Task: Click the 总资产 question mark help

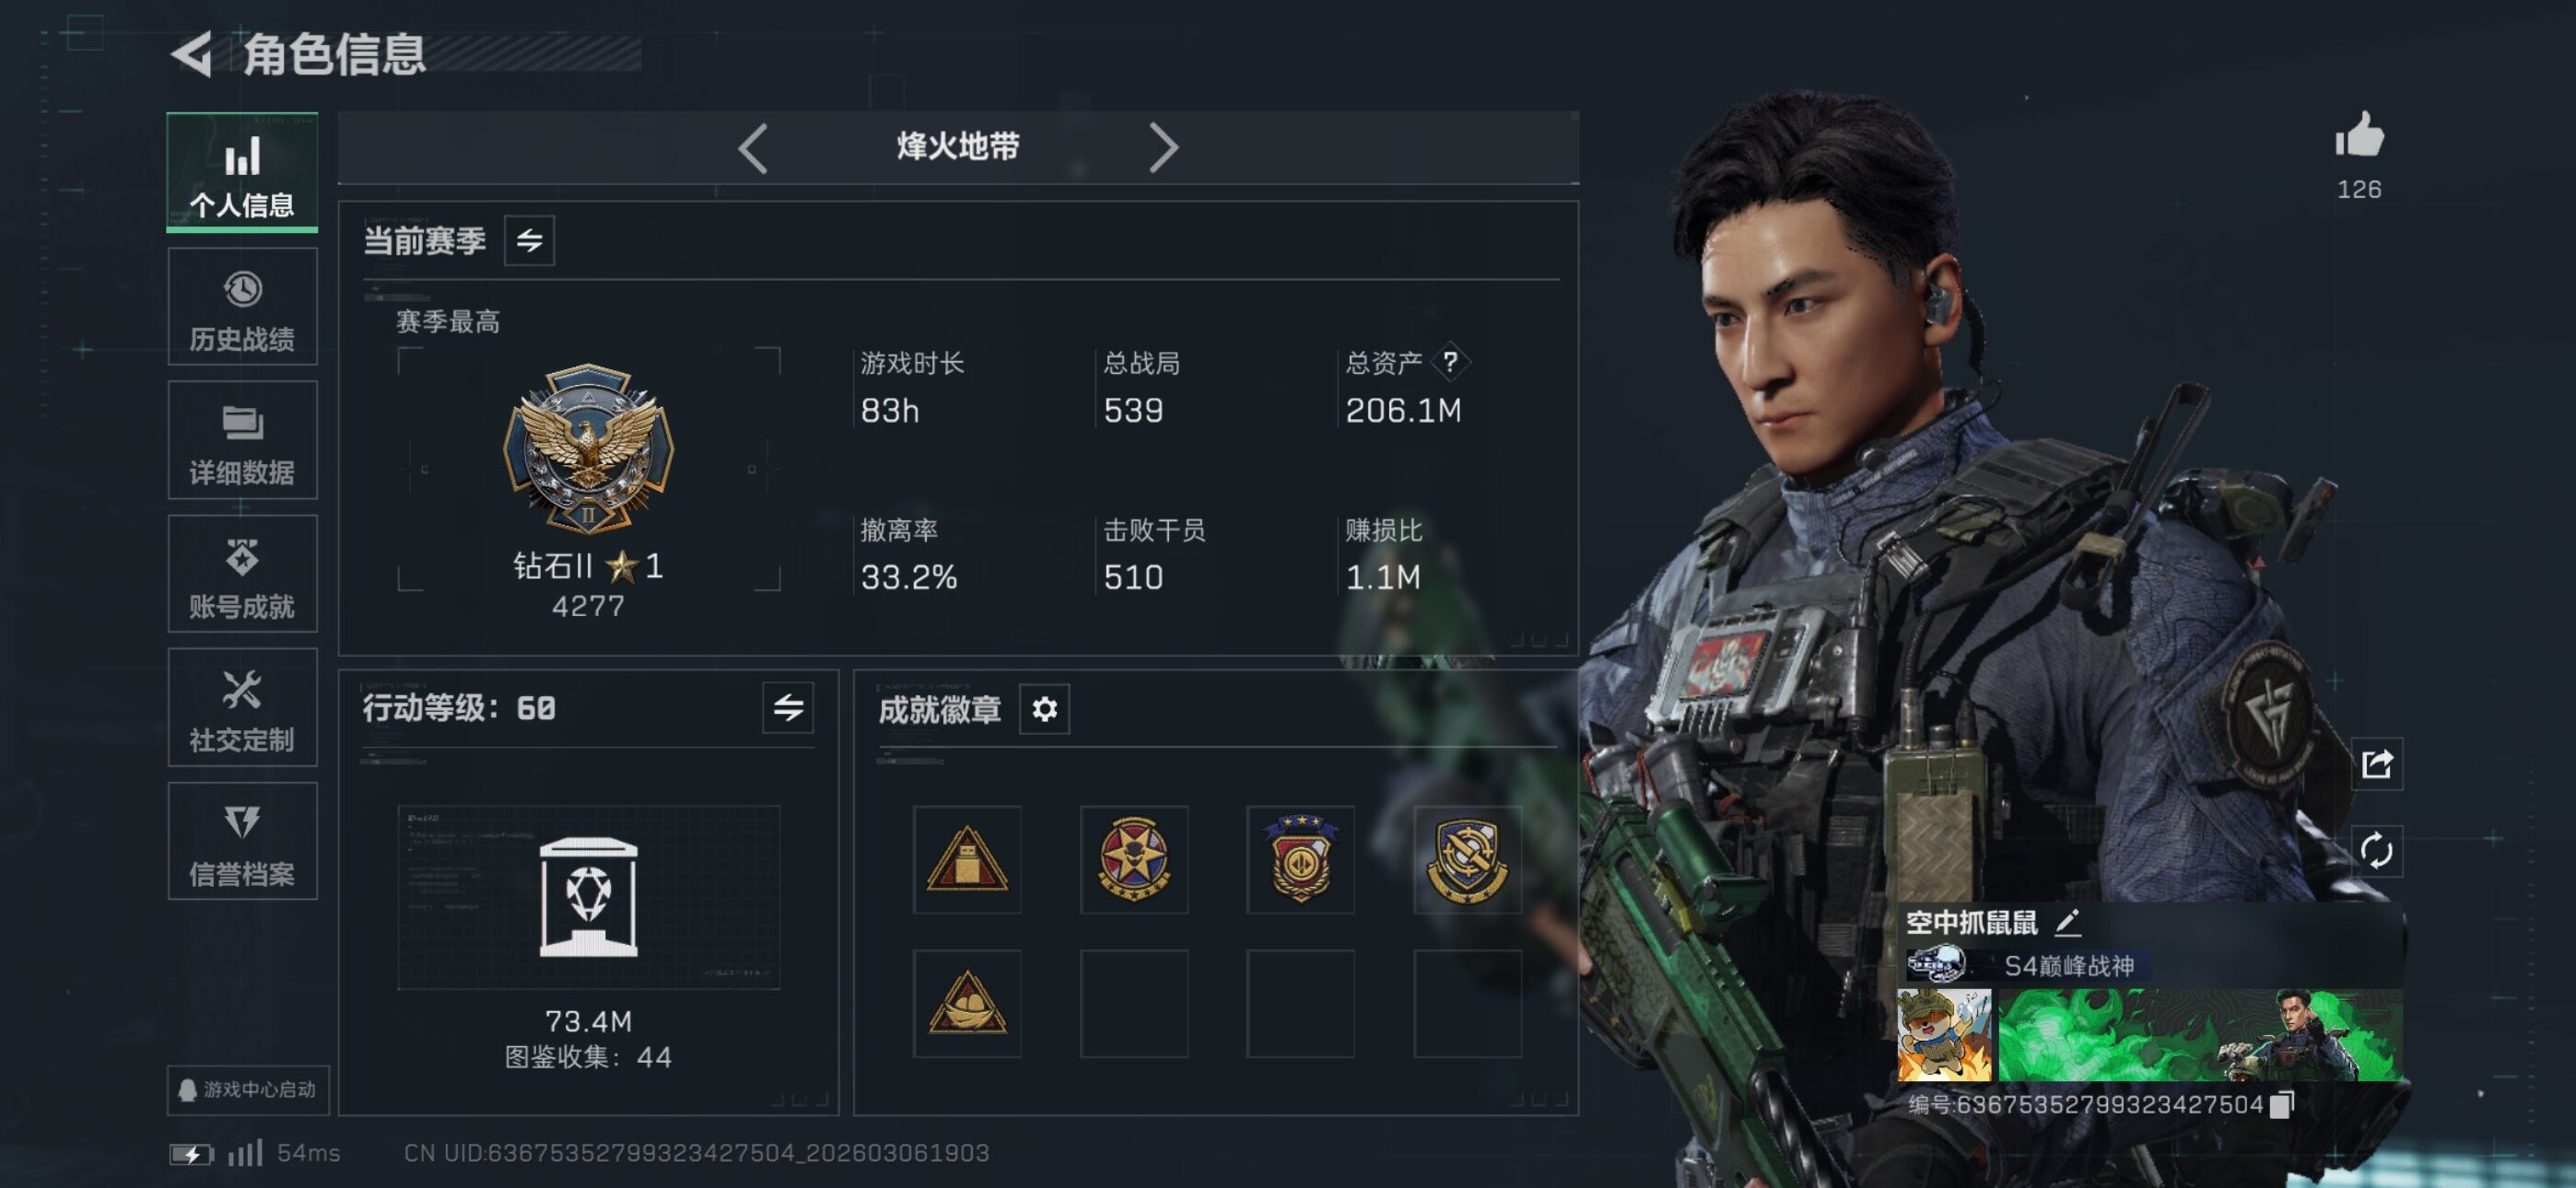Action: [1450, 361]
